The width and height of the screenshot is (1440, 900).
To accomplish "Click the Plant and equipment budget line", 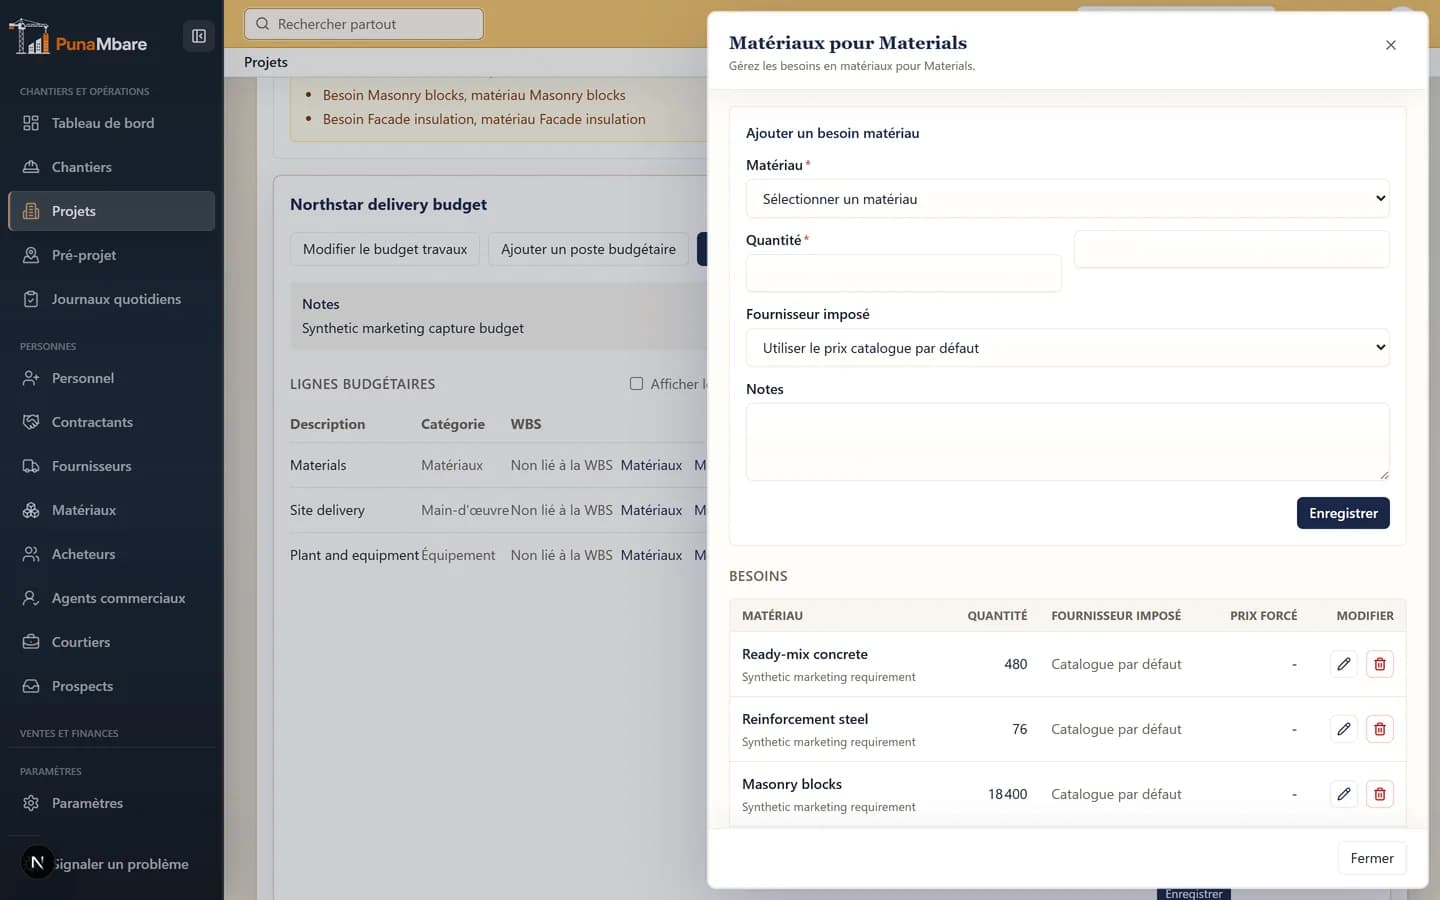I will 354,555.
